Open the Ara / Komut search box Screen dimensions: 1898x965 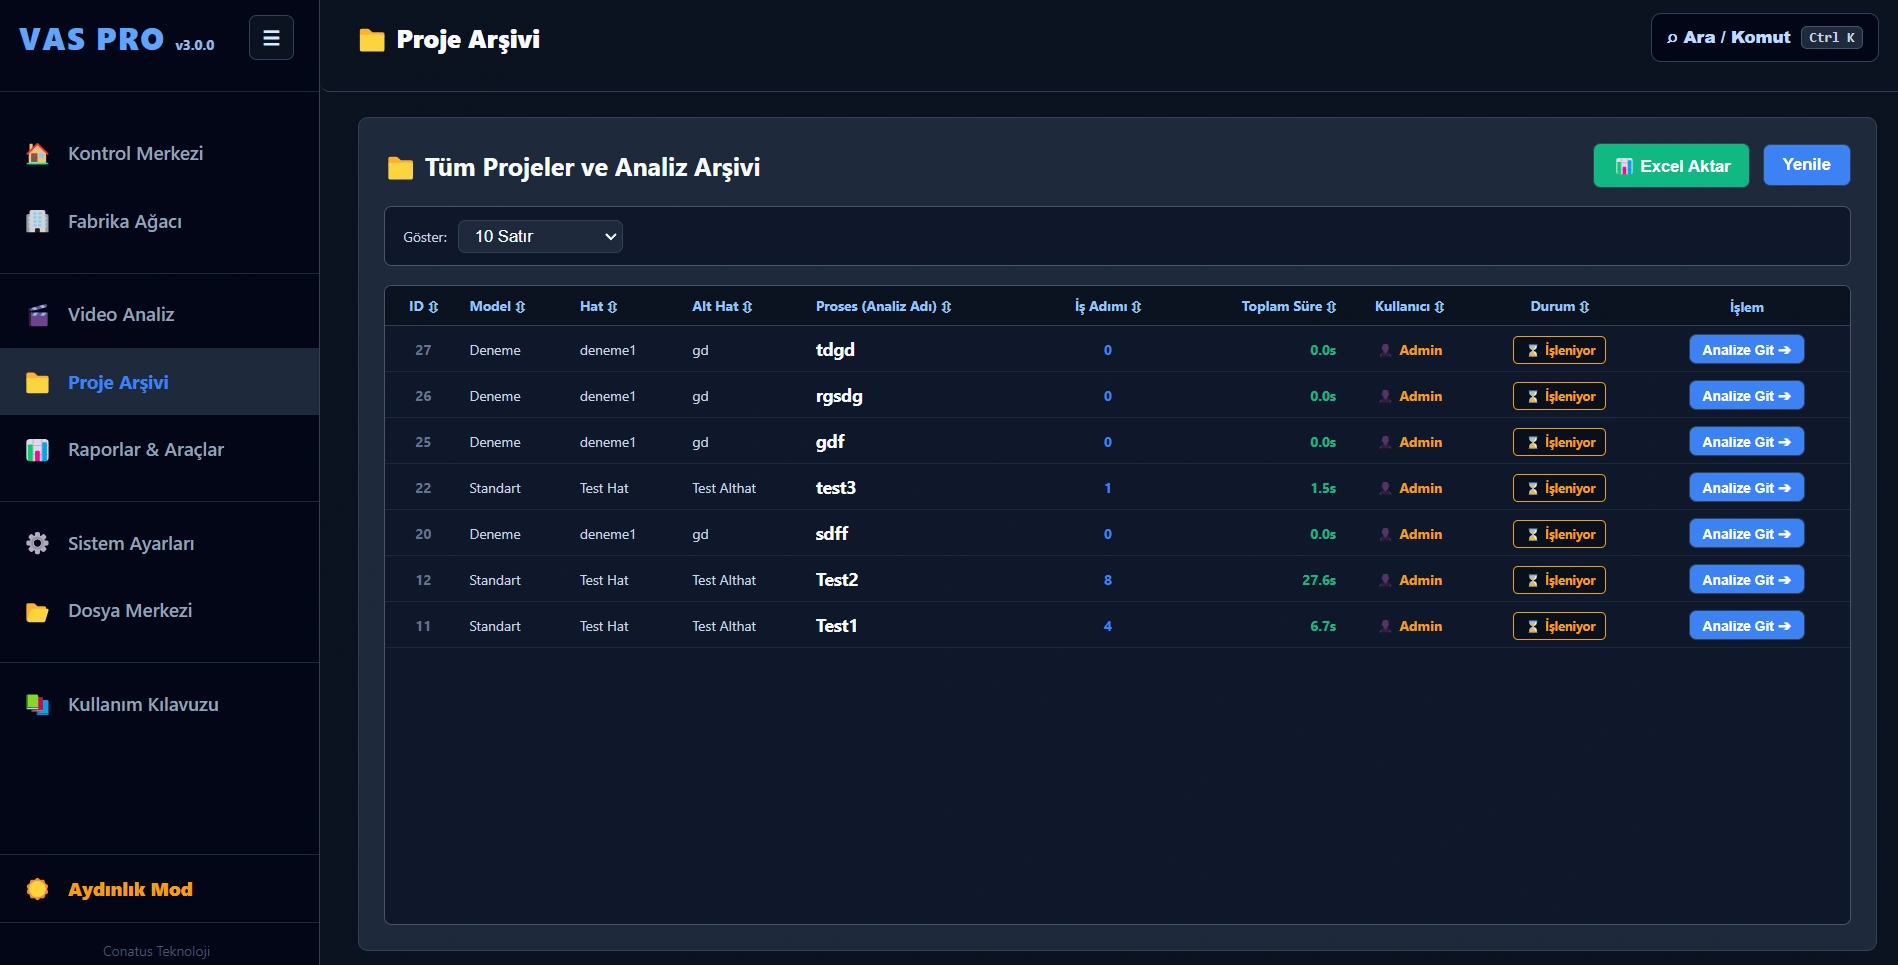click(x=1764, y=38)
